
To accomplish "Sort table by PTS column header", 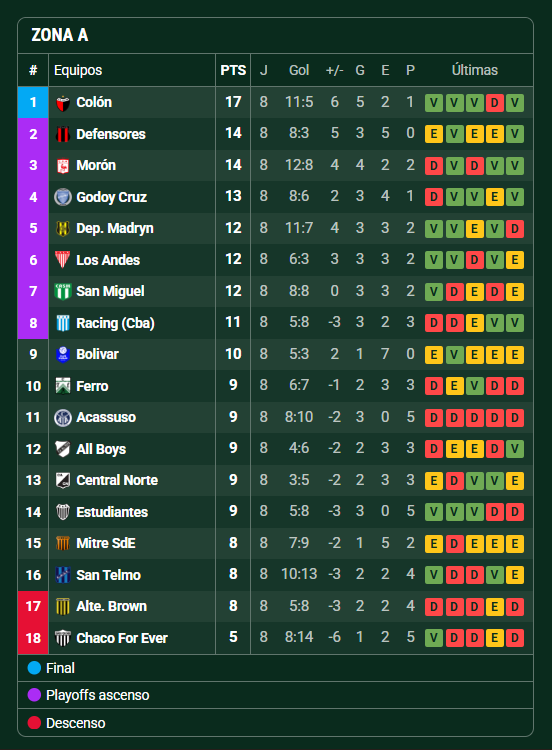I will click(x=233, y=70).
